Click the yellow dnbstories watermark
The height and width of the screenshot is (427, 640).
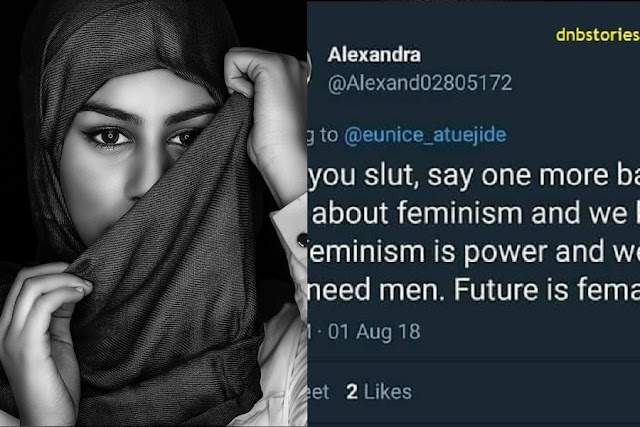(x=598, y=35)
